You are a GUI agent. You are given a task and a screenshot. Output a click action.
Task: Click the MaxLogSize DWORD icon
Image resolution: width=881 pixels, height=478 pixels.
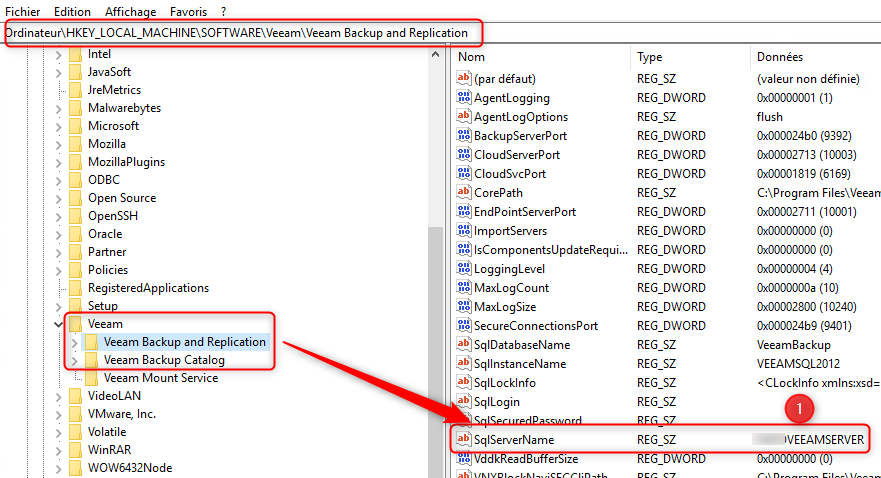[463, 307]
